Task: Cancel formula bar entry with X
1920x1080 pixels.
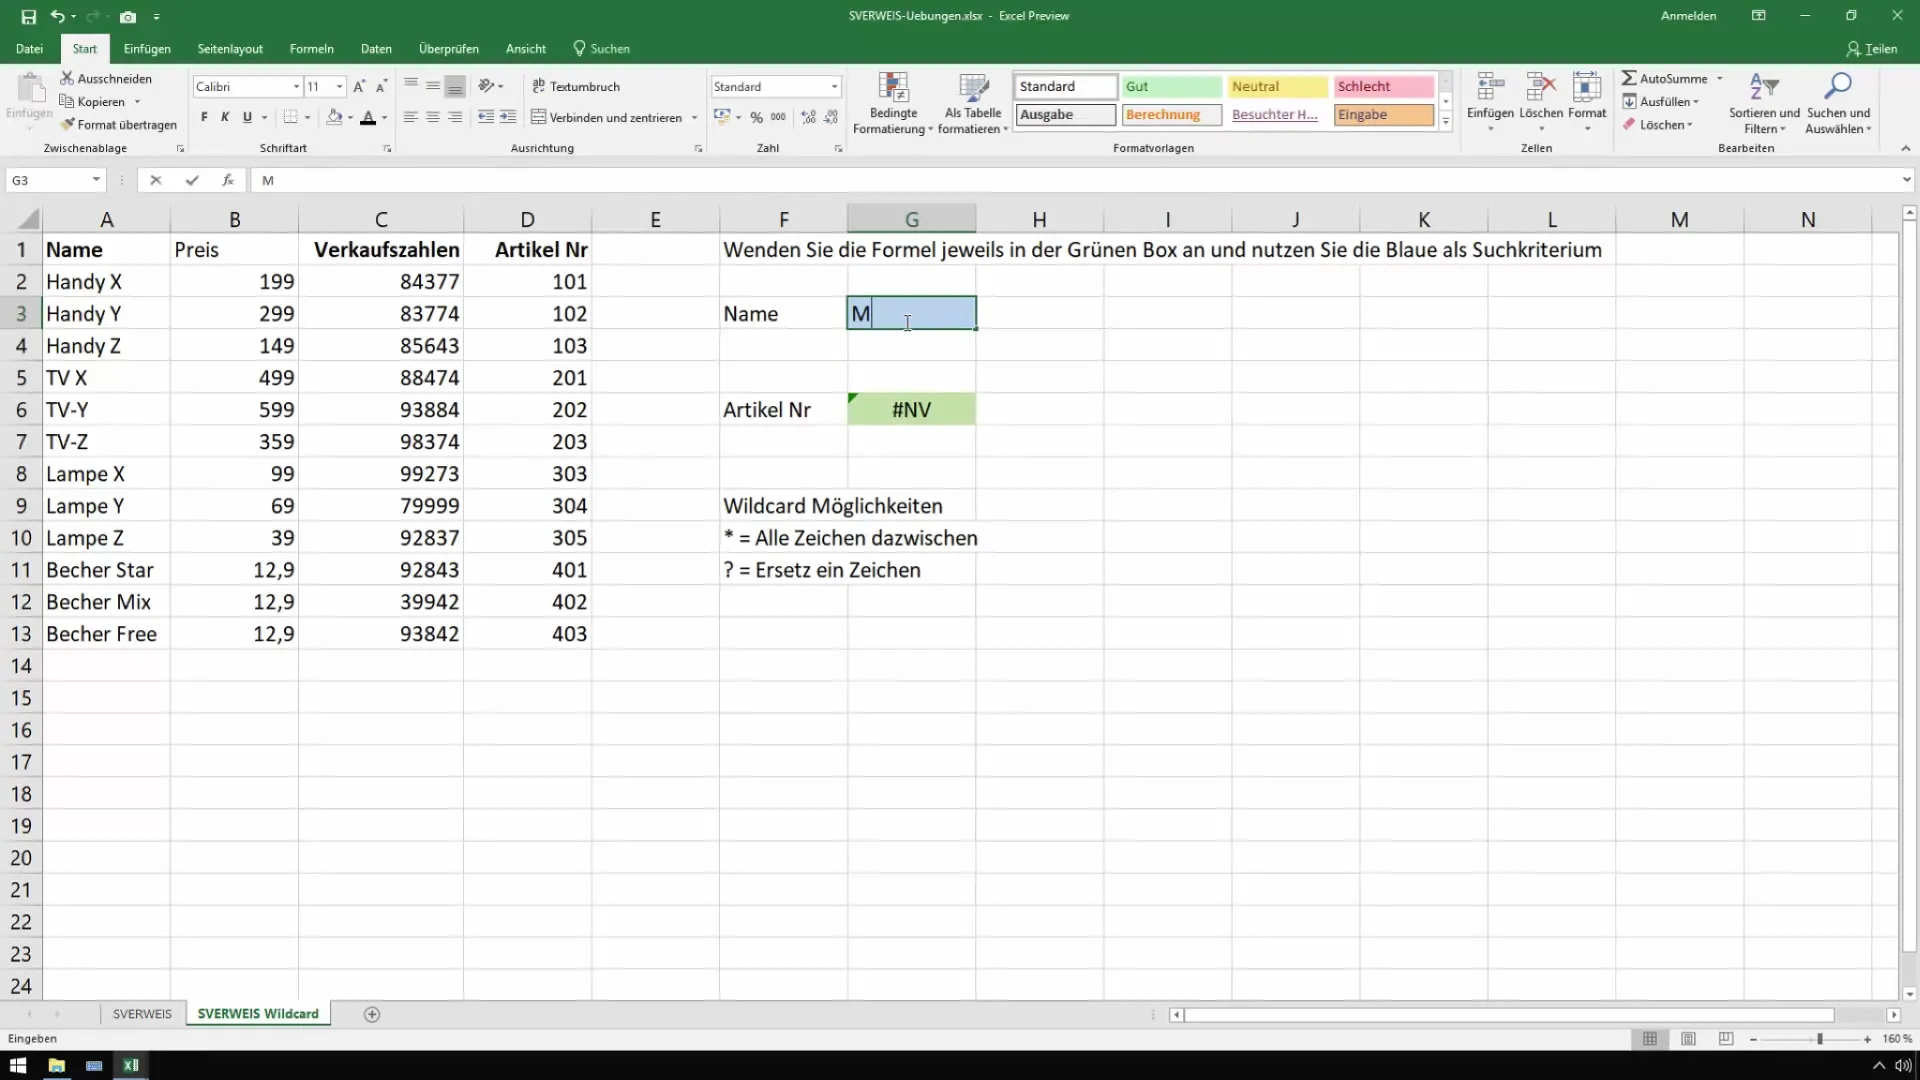Action: 155,180
